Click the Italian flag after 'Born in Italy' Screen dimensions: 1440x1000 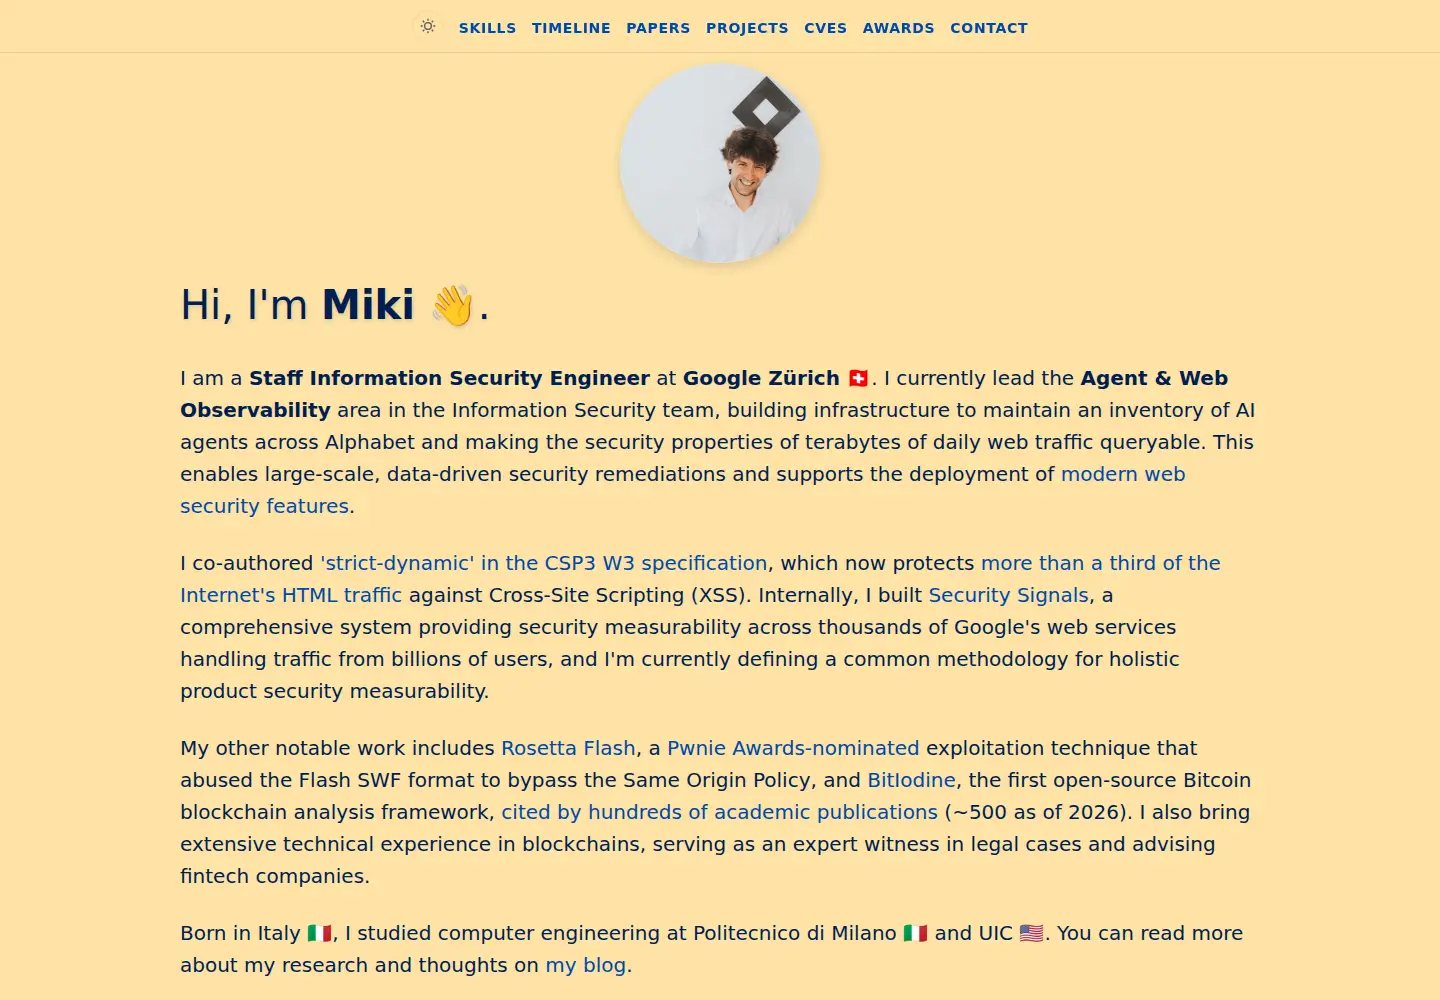click(x=319, y=933)
